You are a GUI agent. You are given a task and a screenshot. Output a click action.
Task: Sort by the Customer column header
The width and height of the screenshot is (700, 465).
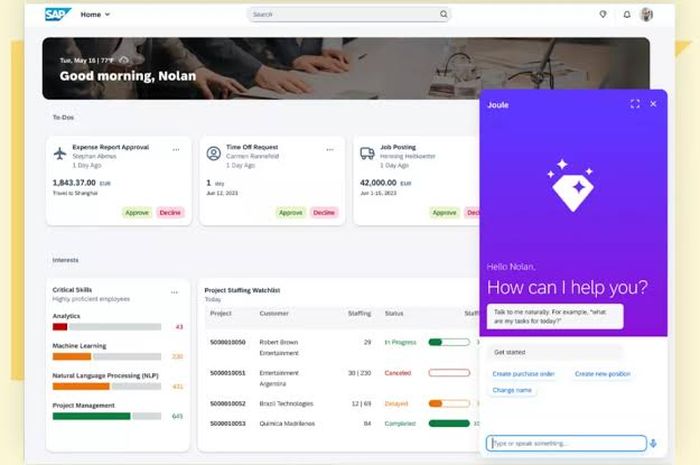(274, 313)
